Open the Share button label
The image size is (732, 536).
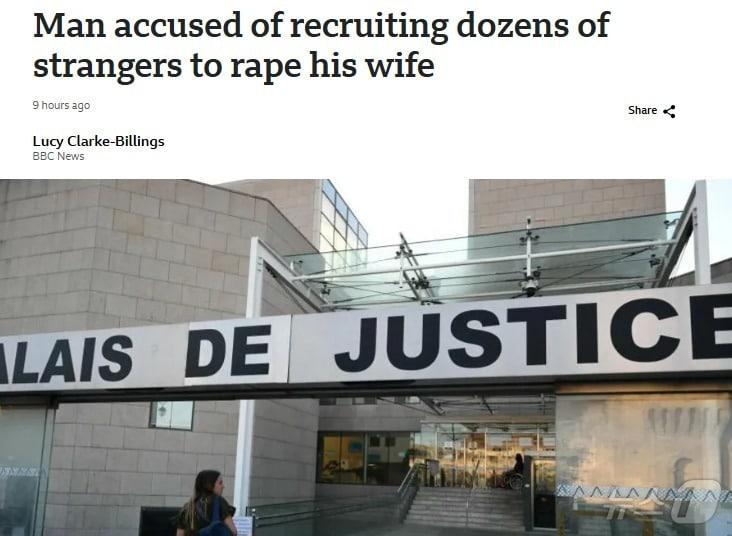tap(642, 111)
